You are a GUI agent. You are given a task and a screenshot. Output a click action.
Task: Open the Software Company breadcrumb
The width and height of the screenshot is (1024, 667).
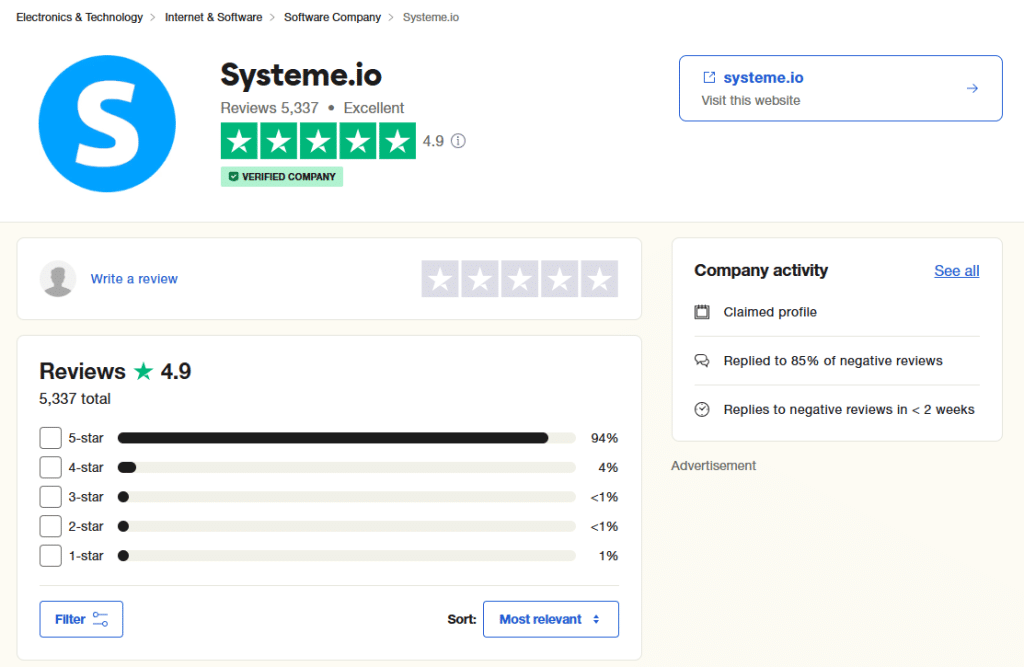332,17
